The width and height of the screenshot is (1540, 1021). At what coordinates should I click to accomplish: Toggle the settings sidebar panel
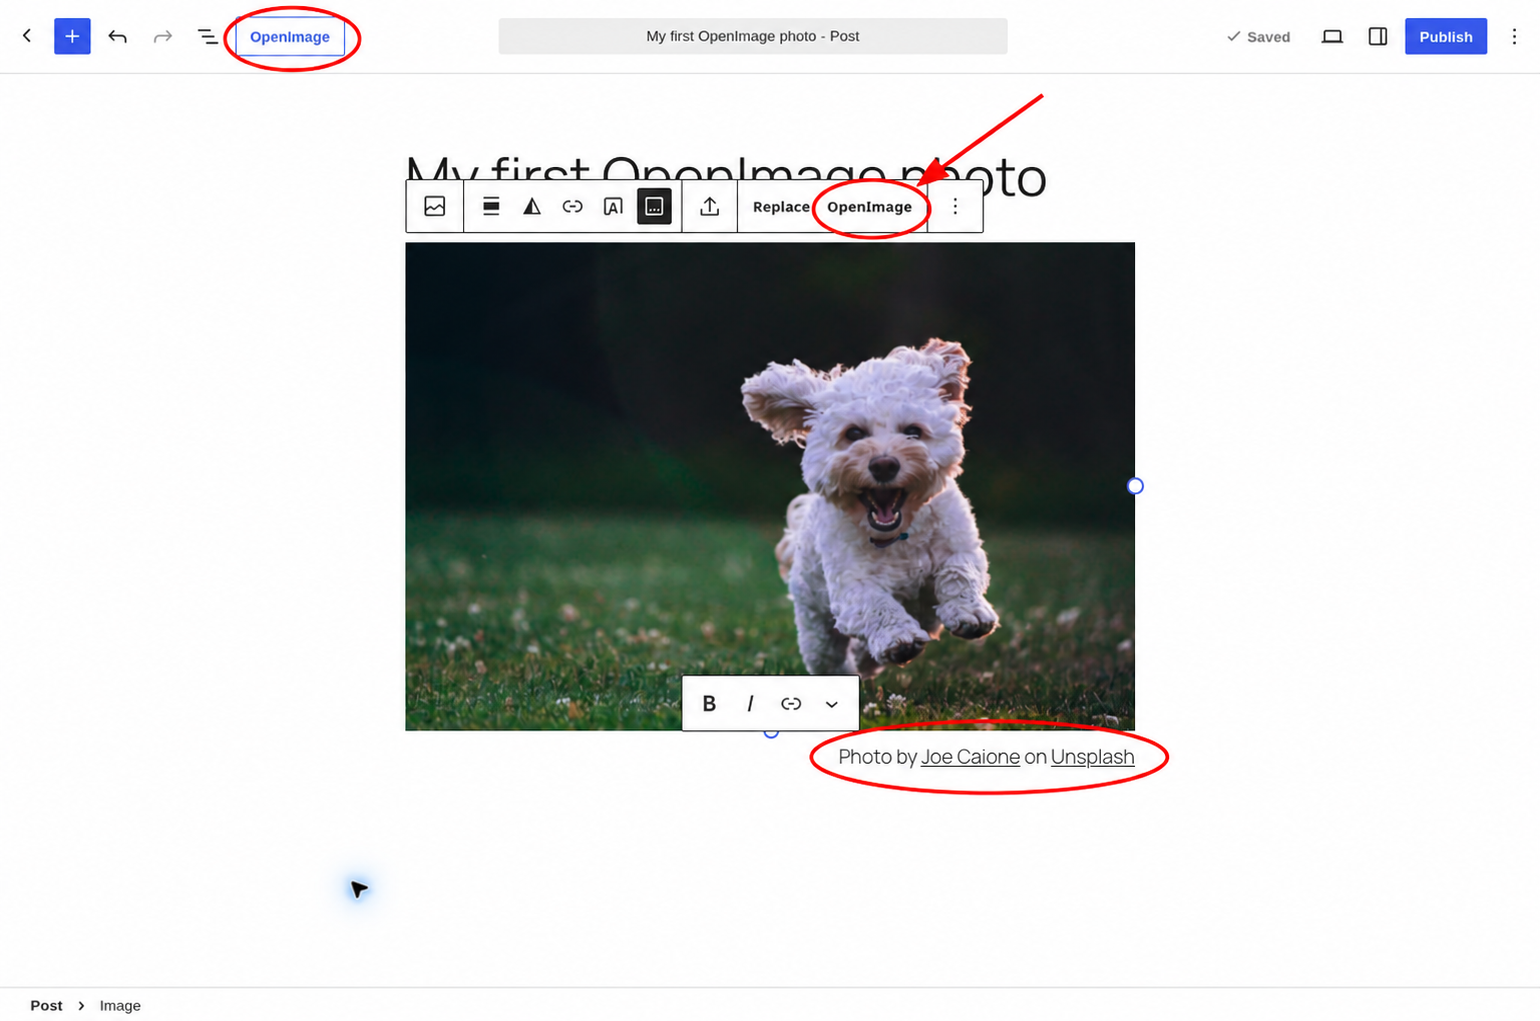tap(1378, 37)
